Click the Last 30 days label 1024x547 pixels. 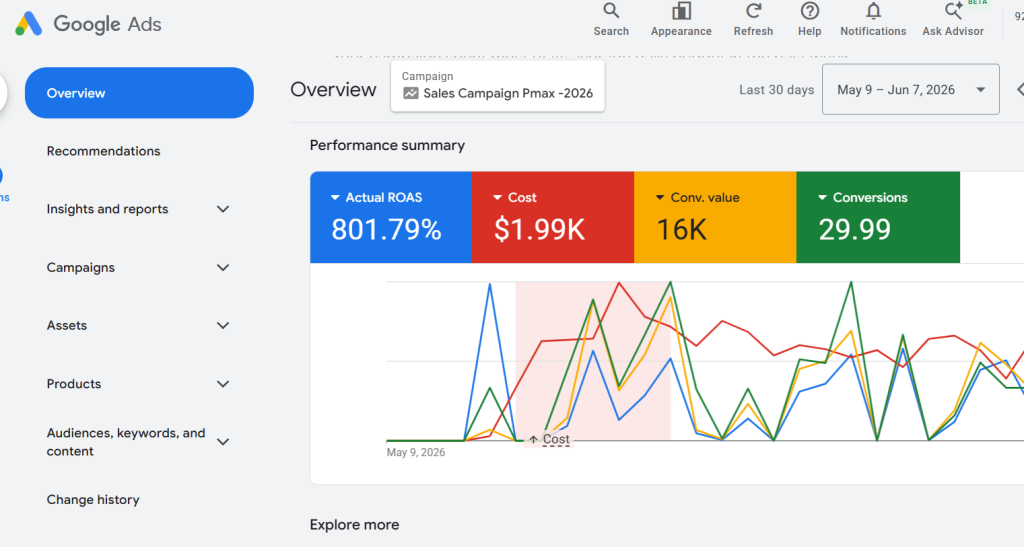[776, 90]
